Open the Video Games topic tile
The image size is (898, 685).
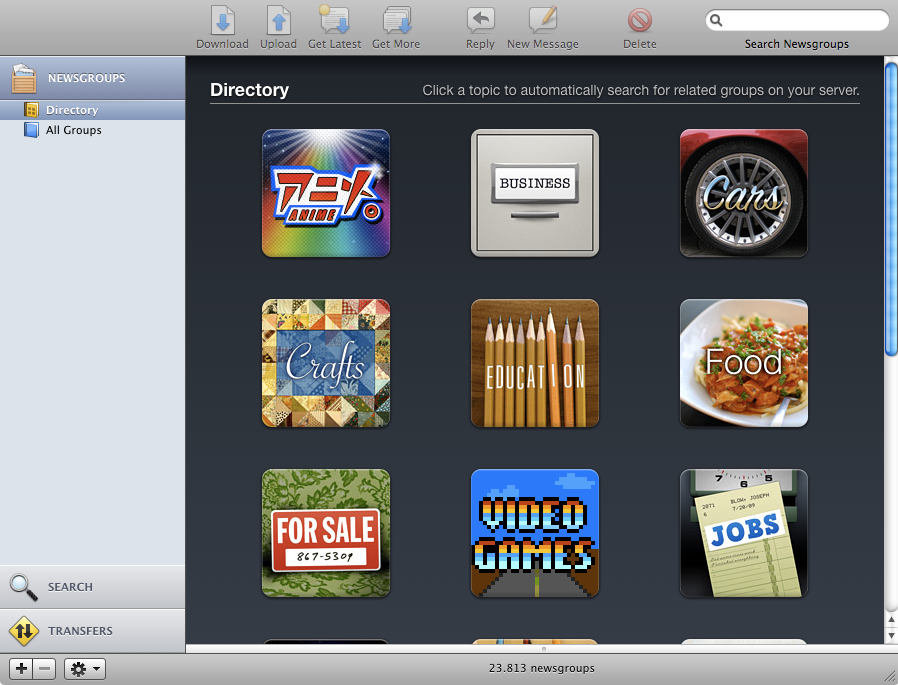[535, 533]
